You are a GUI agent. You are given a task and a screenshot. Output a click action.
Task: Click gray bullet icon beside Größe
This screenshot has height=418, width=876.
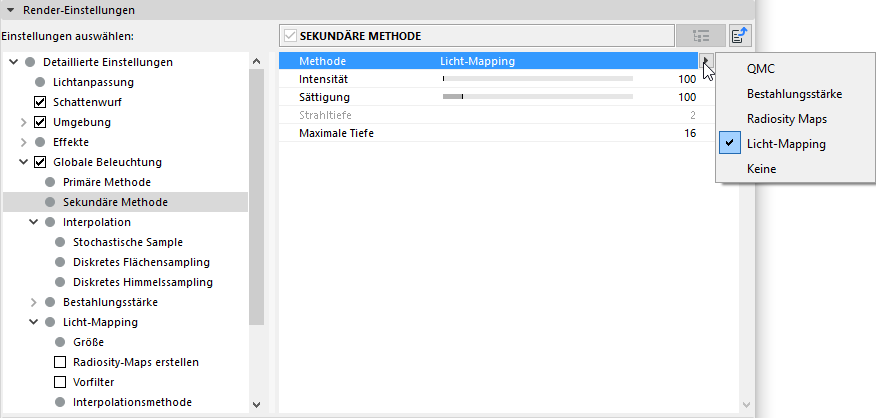click(x=60, y=342)
